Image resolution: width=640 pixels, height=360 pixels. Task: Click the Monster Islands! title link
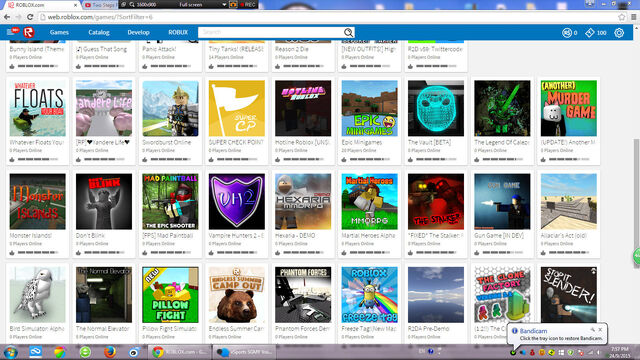[x=31, y=236]
